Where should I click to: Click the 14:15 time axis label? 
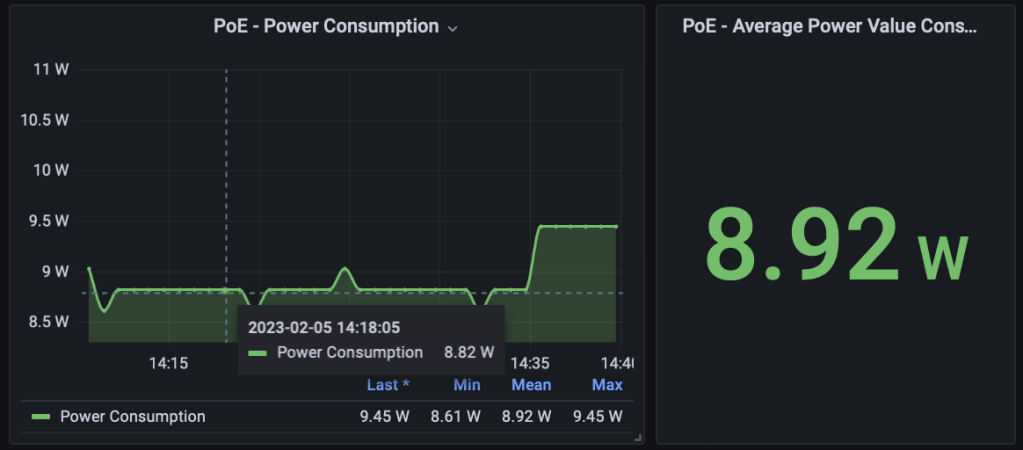[x=168, y=362]
